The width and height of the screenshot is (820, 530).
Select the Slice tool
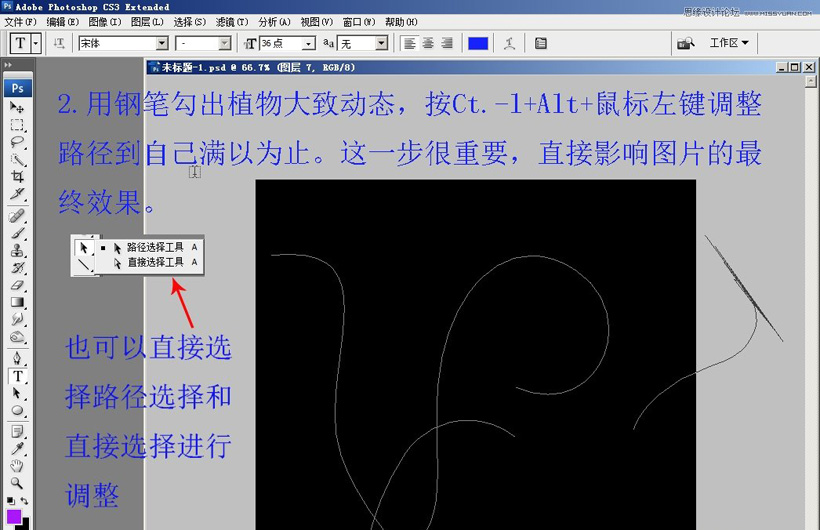(x=17, y=194)
